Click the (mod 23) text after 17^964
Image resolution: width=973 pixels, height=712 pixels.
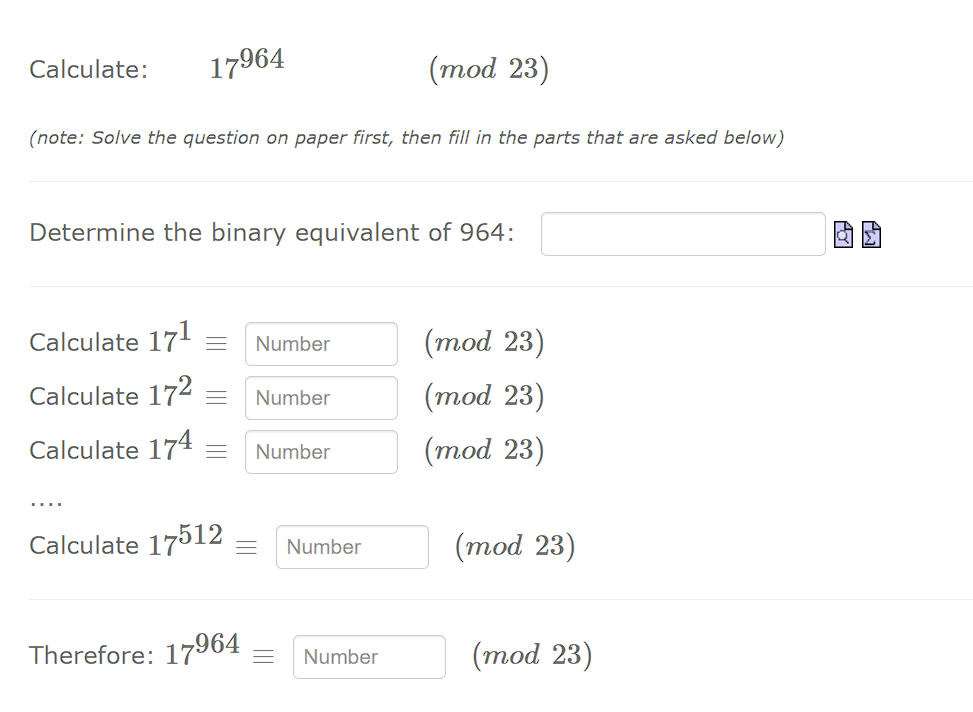530,655
